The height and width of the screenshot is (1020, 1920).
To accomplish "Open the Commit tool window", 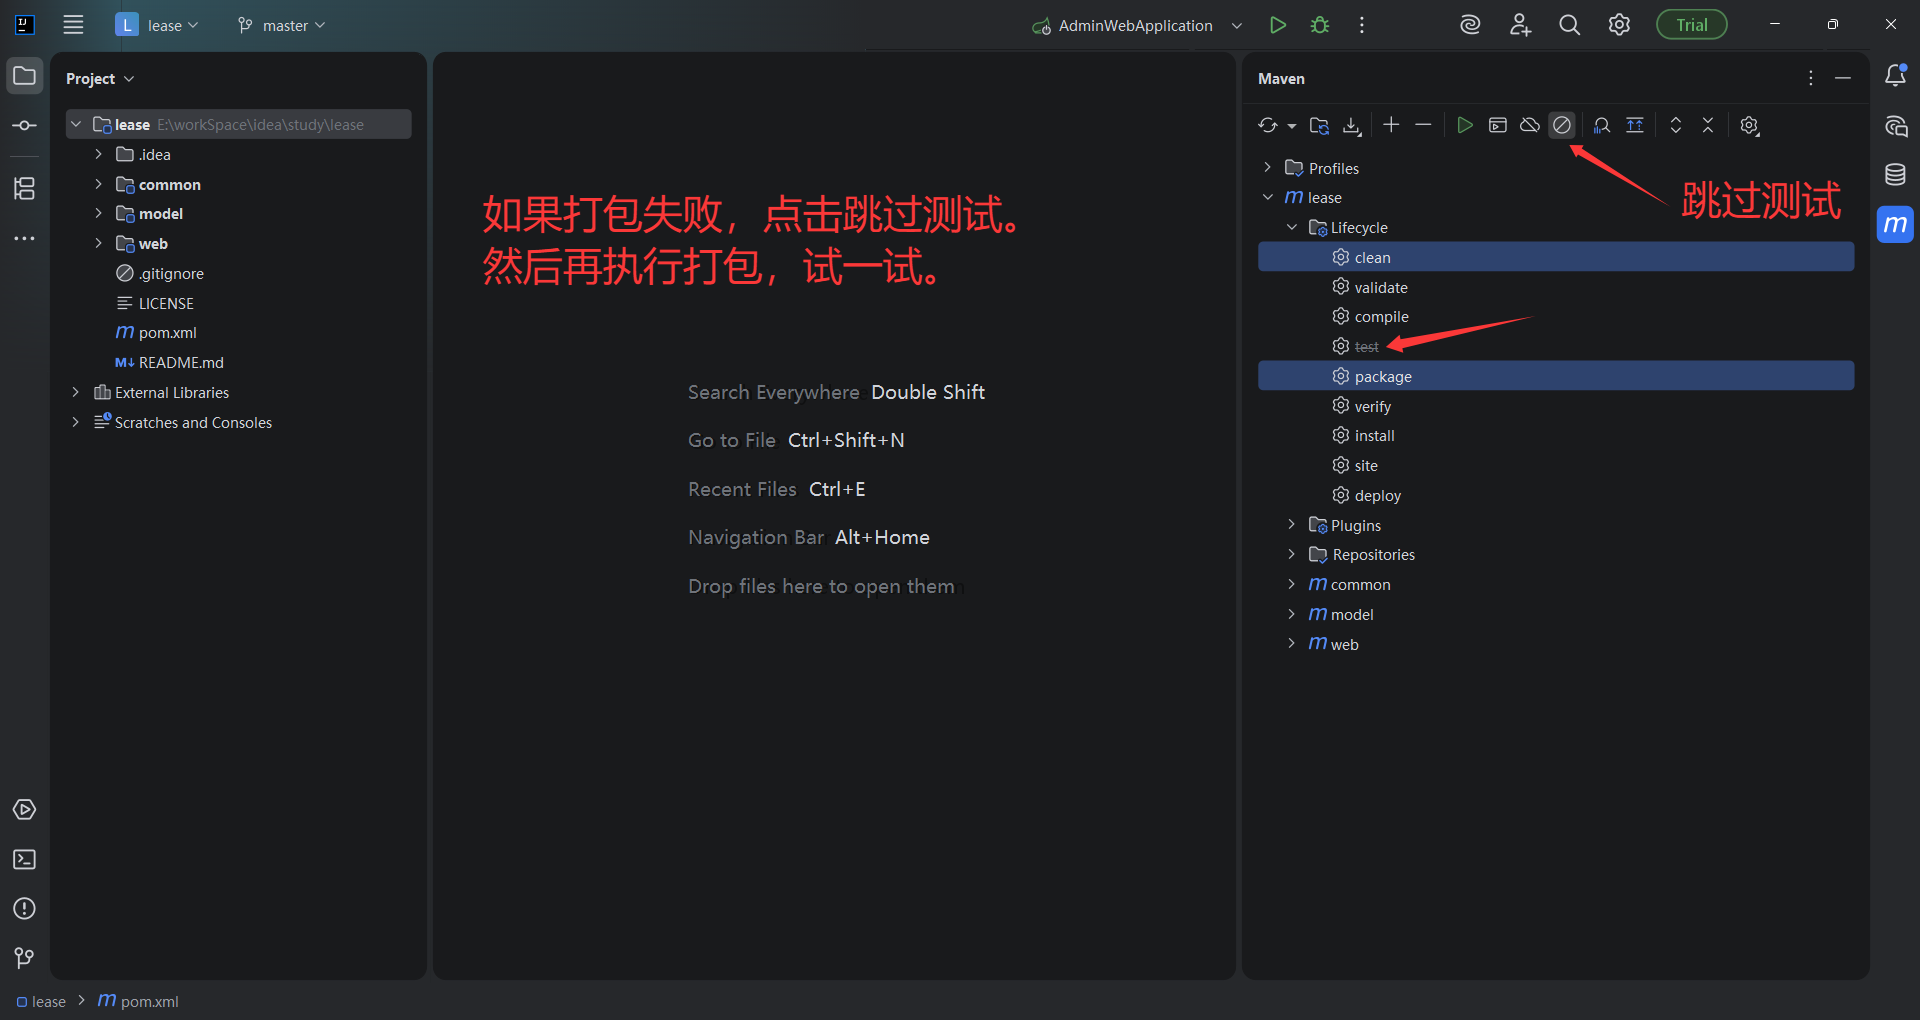I will (24, 126).
